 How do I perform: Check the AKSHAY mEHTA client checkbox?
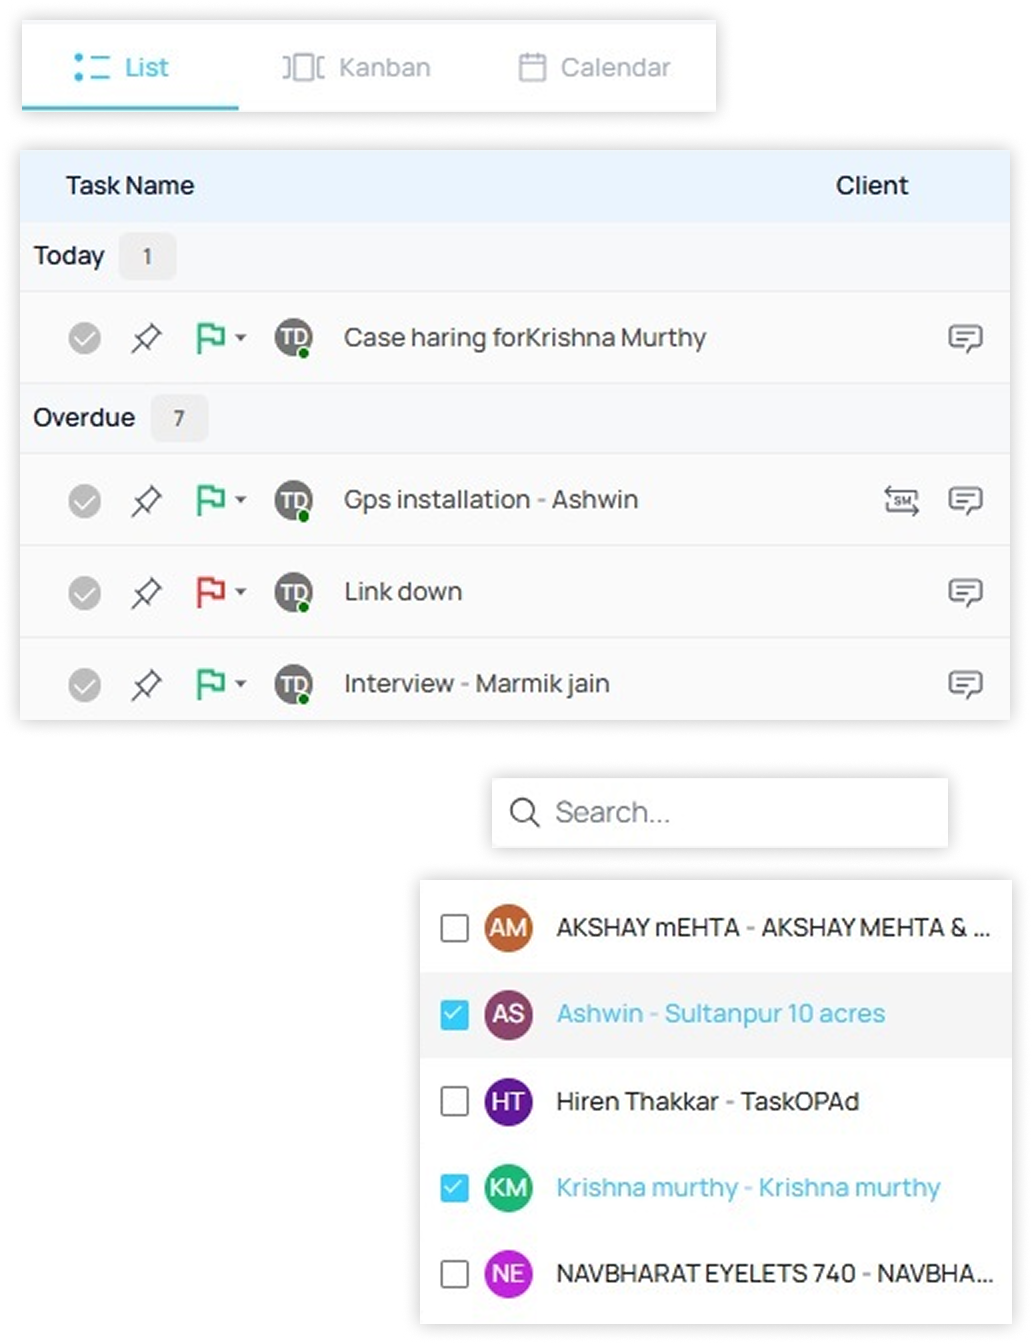tap(455, 929)
